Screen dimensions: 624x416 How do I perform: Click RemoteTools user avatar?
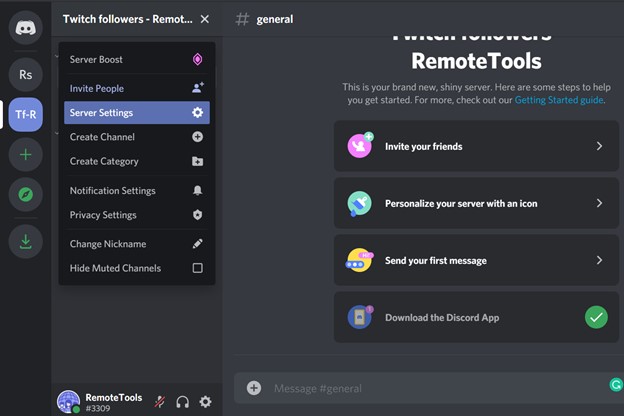point(68,402)
